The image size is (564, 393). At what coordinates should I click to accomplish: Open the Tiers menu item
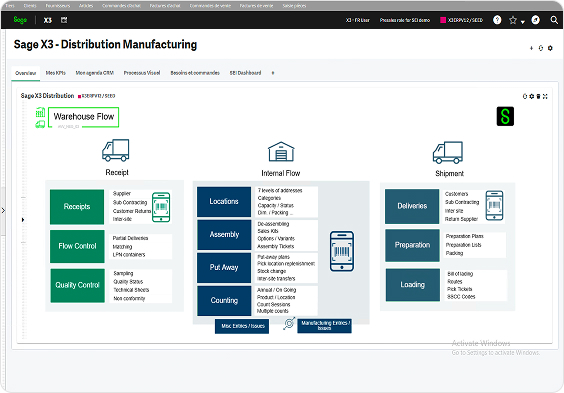point(10,6)
